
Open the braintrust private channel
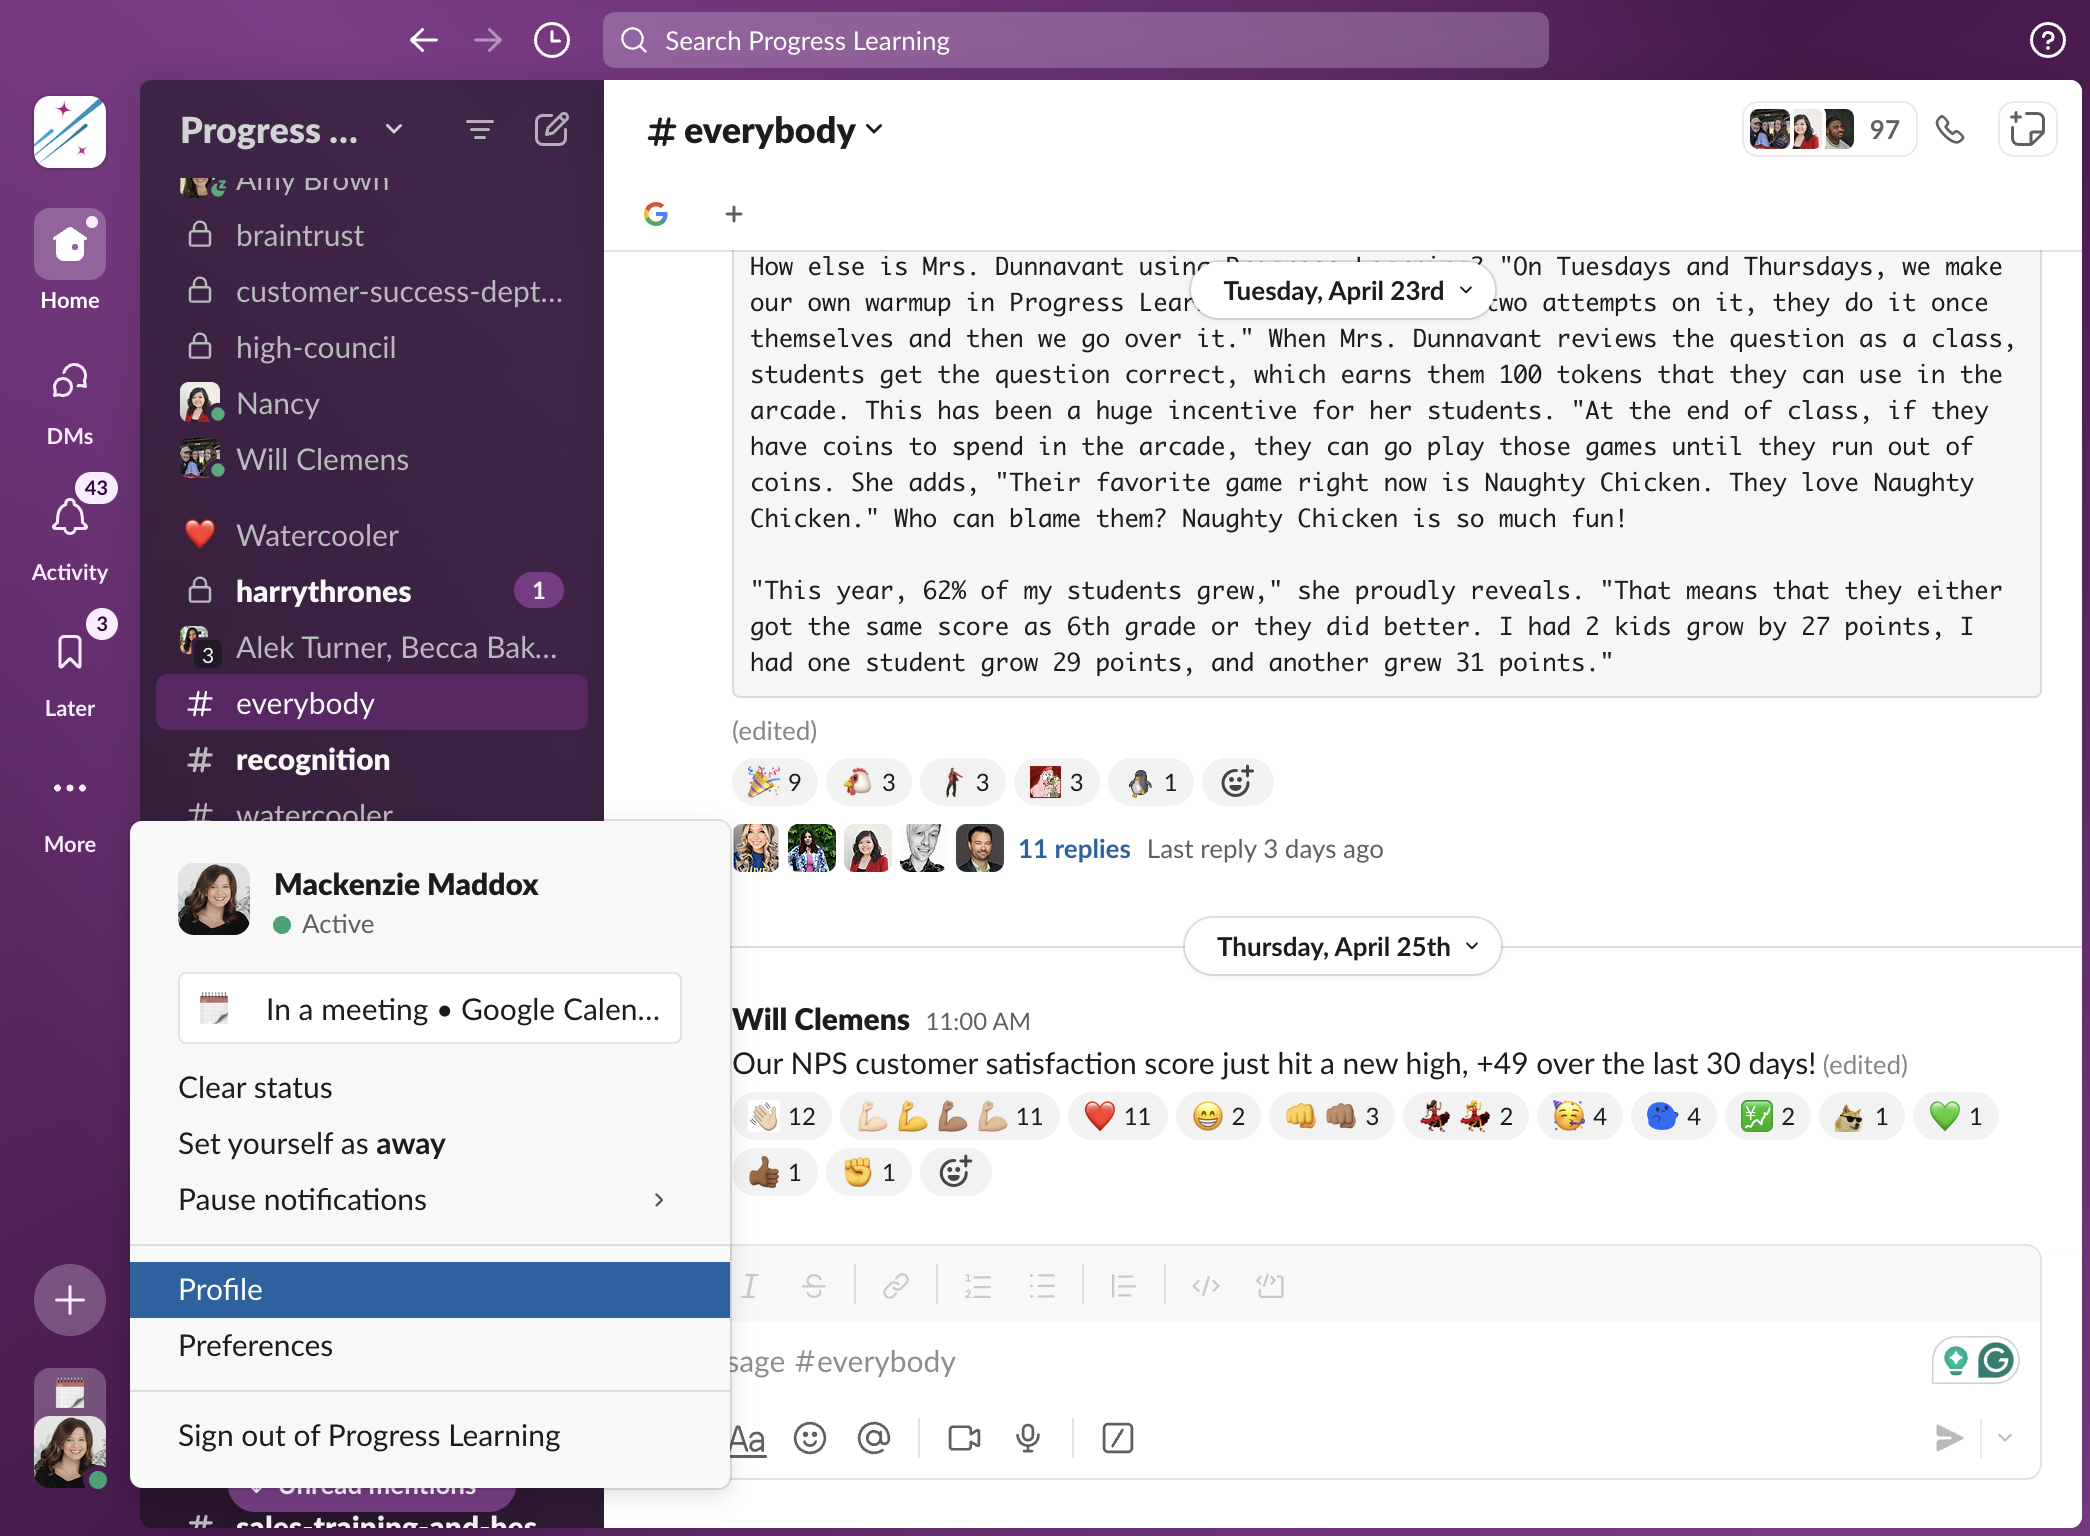coord(372,235)
